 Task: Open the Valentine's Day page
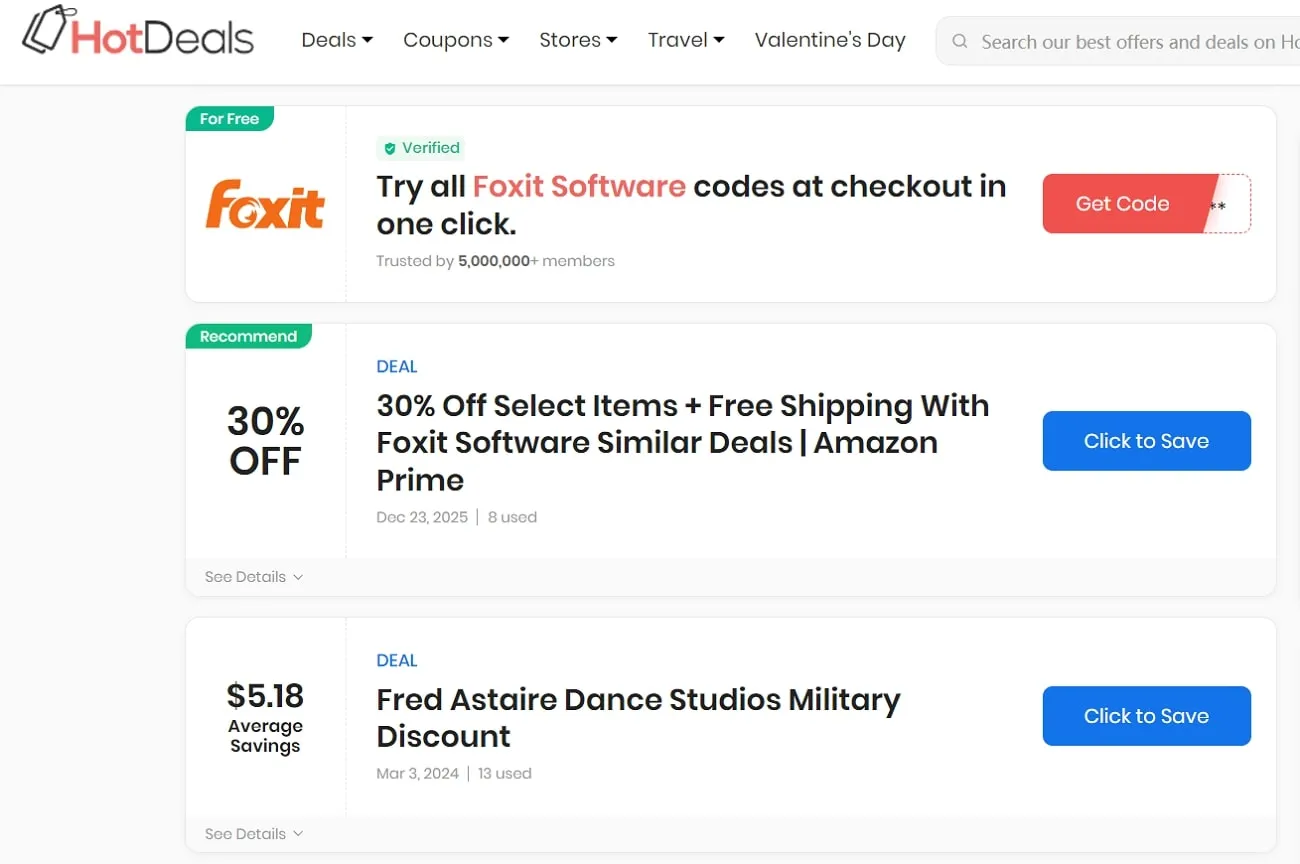click(x=830, y=39)
